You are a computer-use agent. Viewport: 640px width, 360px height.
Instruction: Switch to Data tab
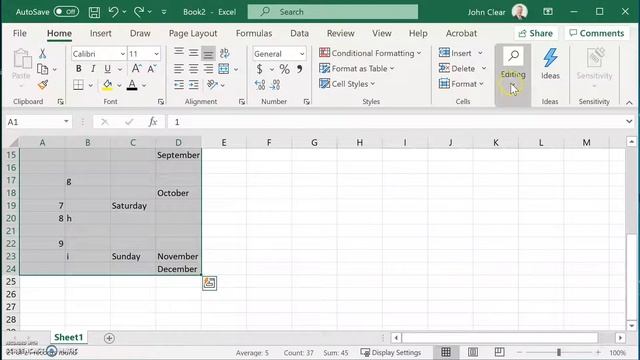click(299, 33)
